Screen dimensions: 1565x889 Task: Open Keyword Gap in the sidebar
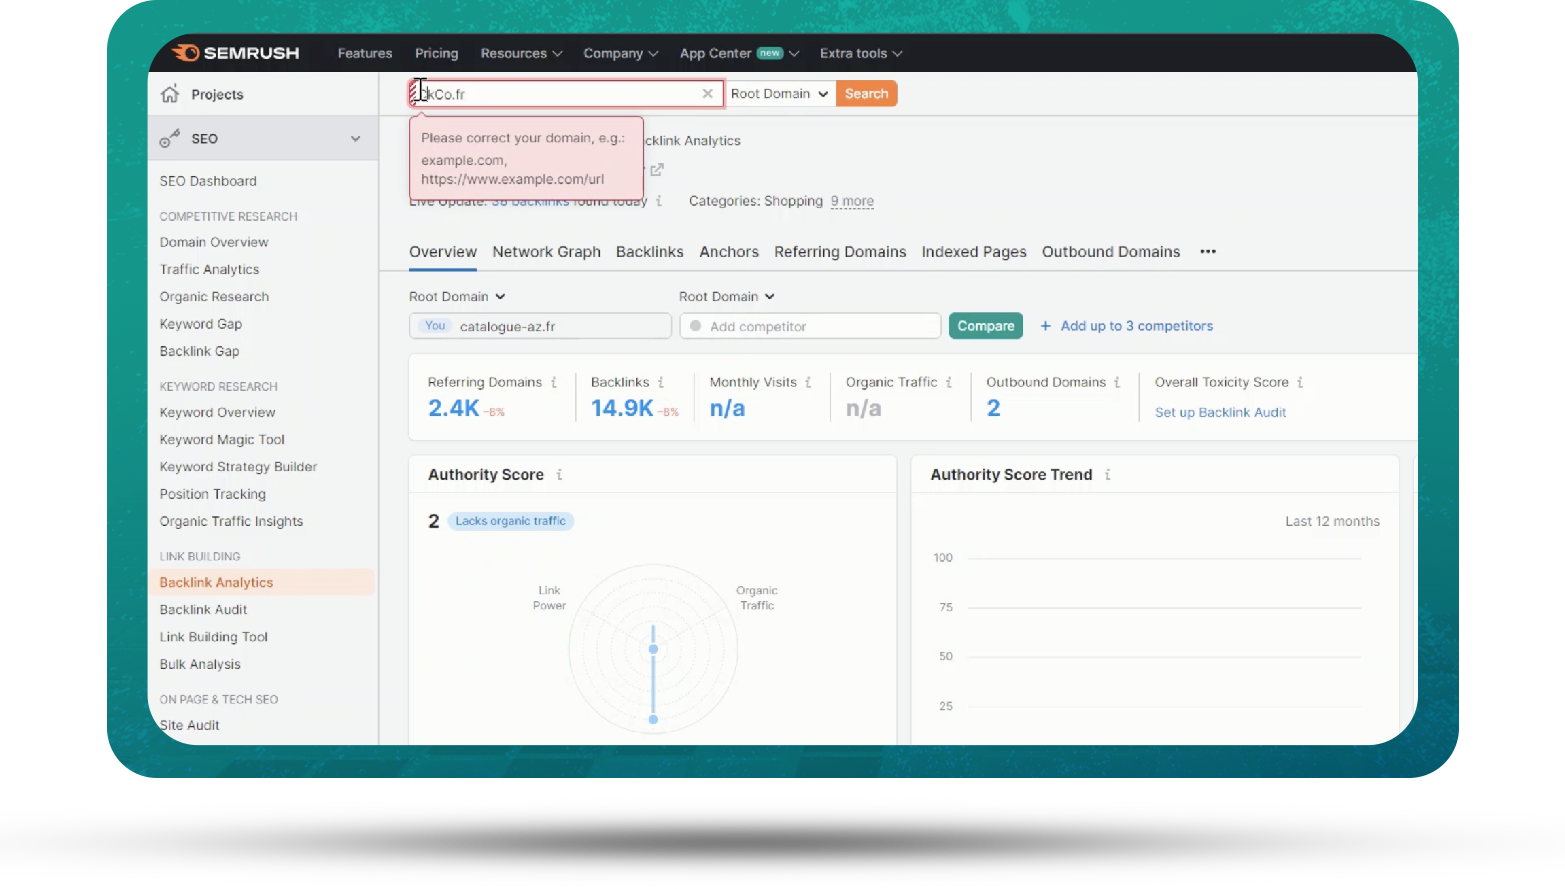201,324
